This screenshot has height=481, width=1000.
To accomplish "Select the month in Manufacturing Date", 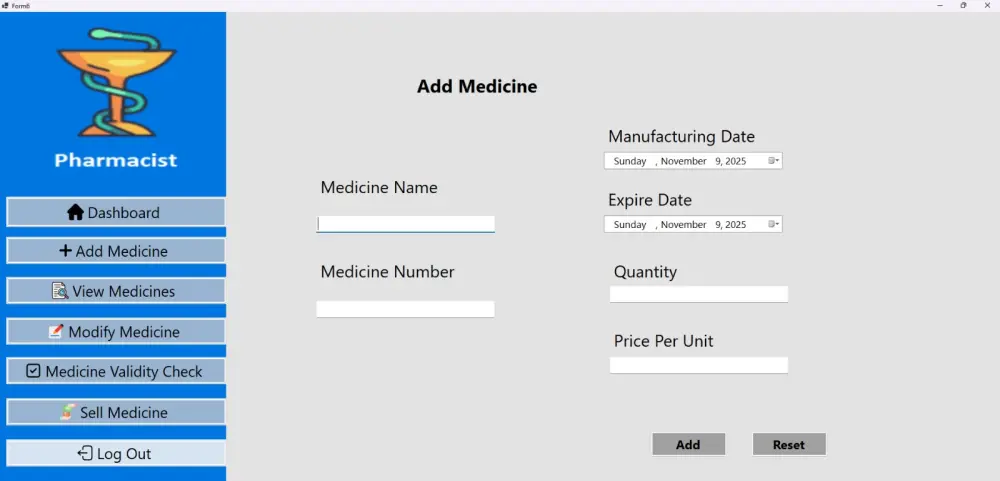I will click(684, 161).
